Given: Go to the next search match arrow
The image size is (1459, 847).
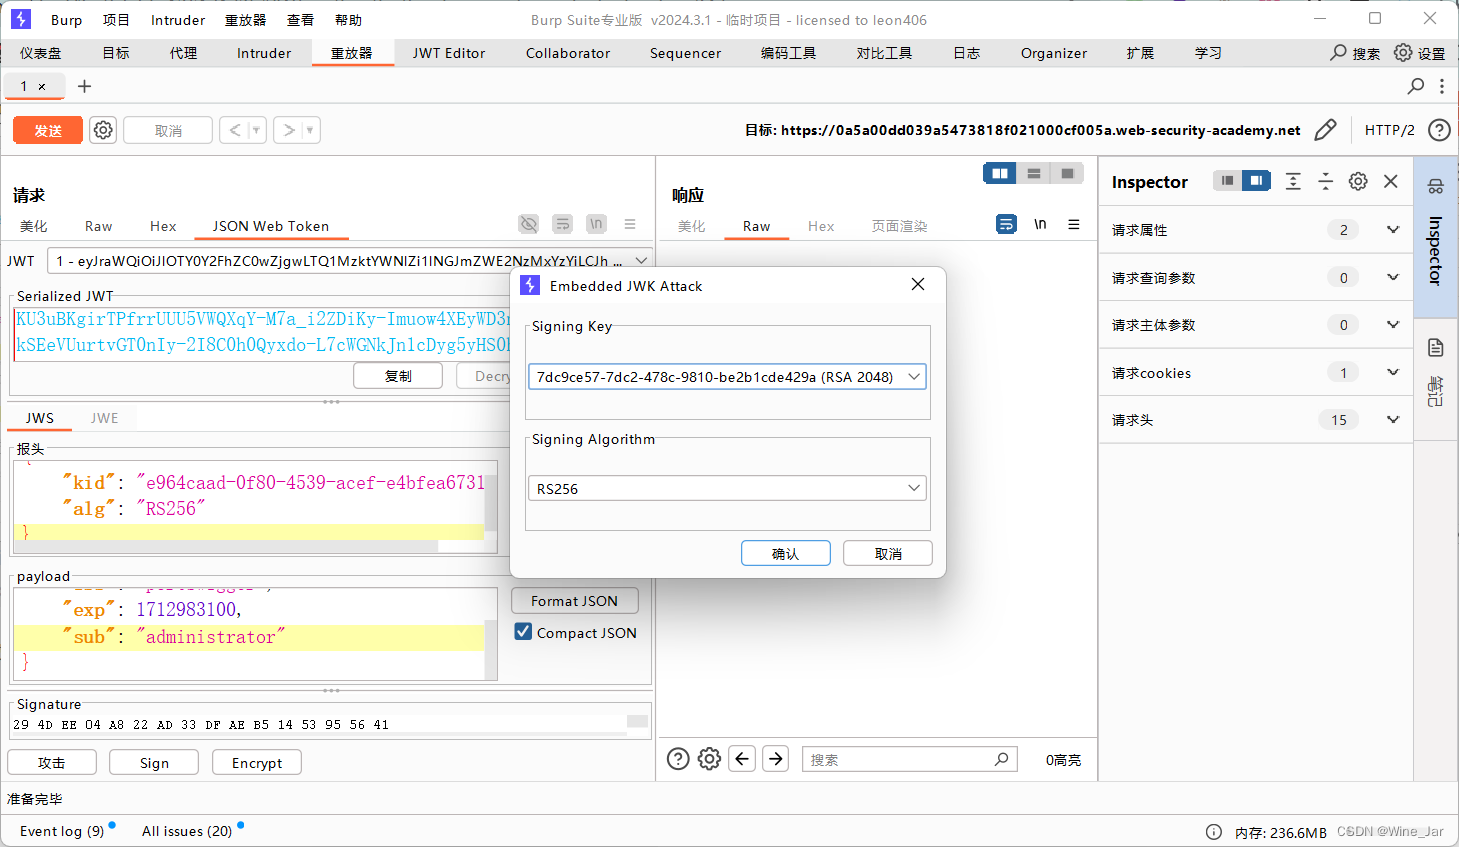Looking at the screenshot, I should (x=776, y=759).
